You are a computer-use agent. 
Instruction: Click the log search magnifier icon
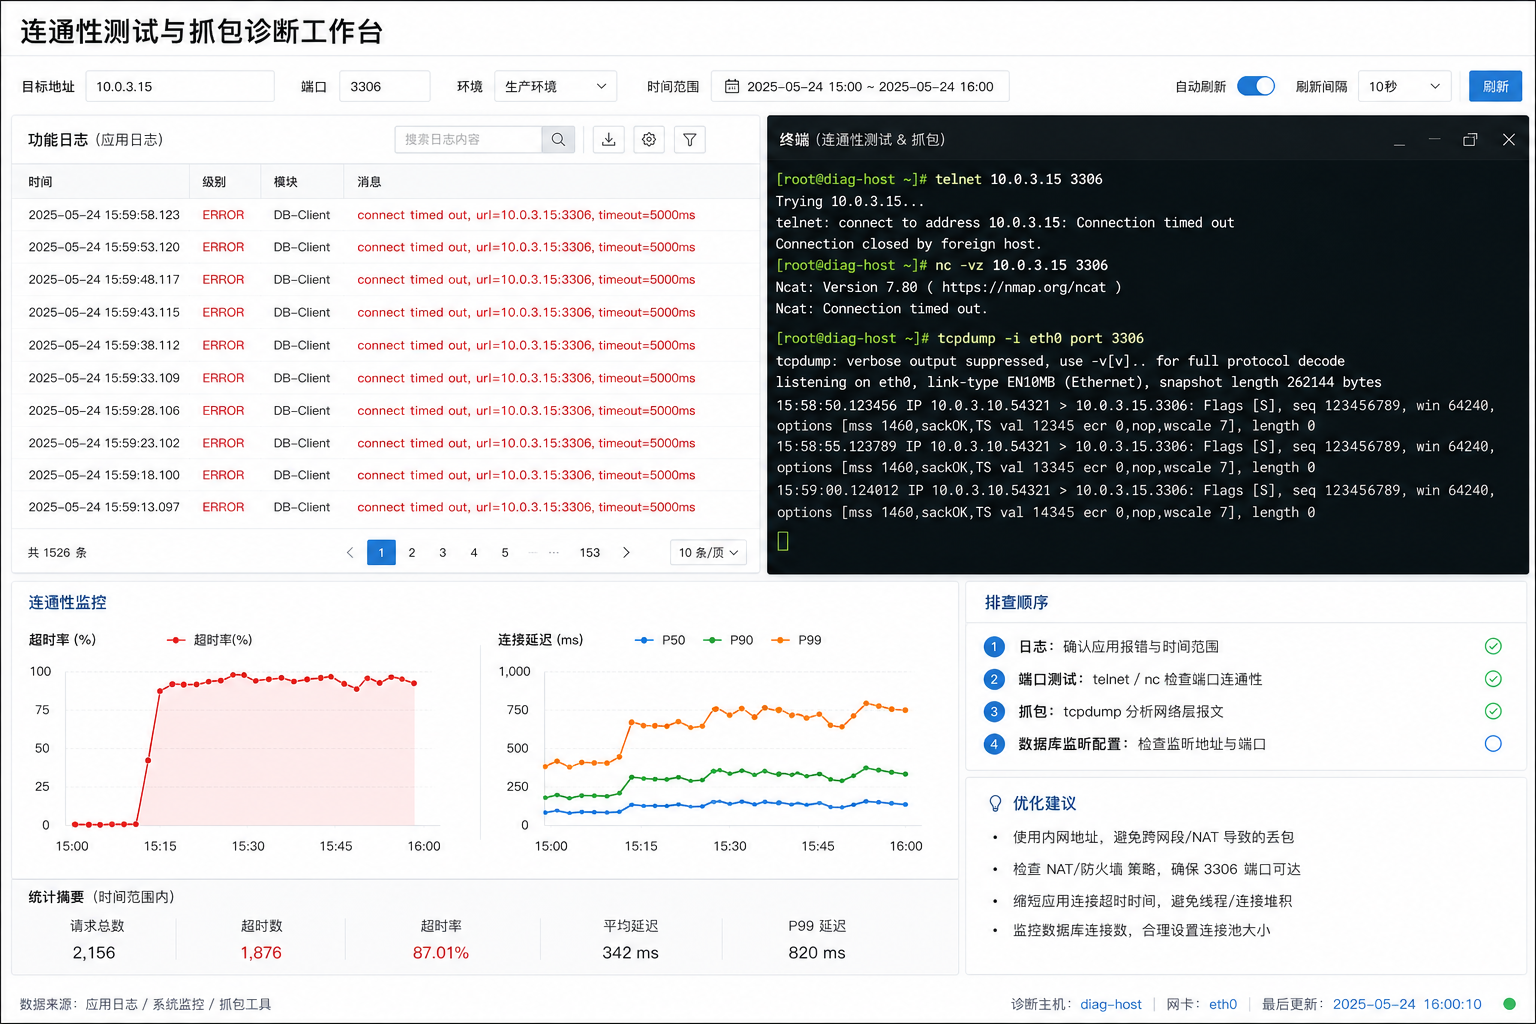point(558,140)
